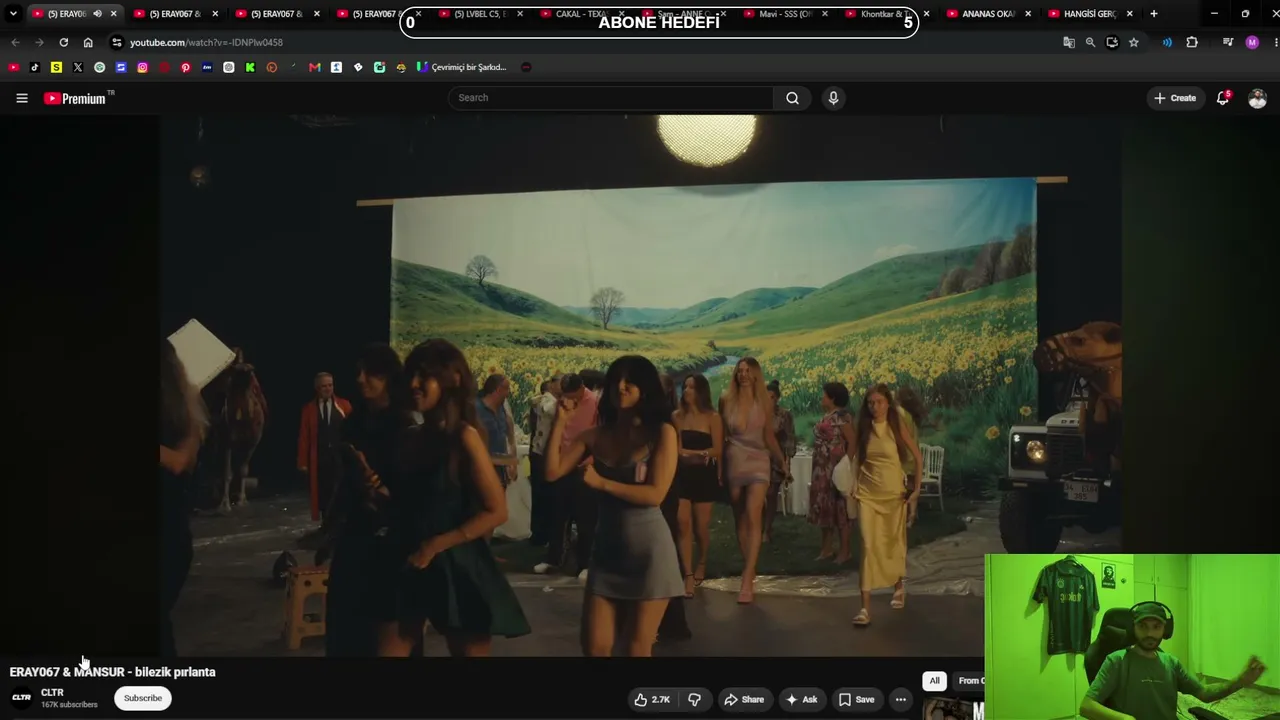
Task: Open a new browser tab
Action: coord(1153,14)
